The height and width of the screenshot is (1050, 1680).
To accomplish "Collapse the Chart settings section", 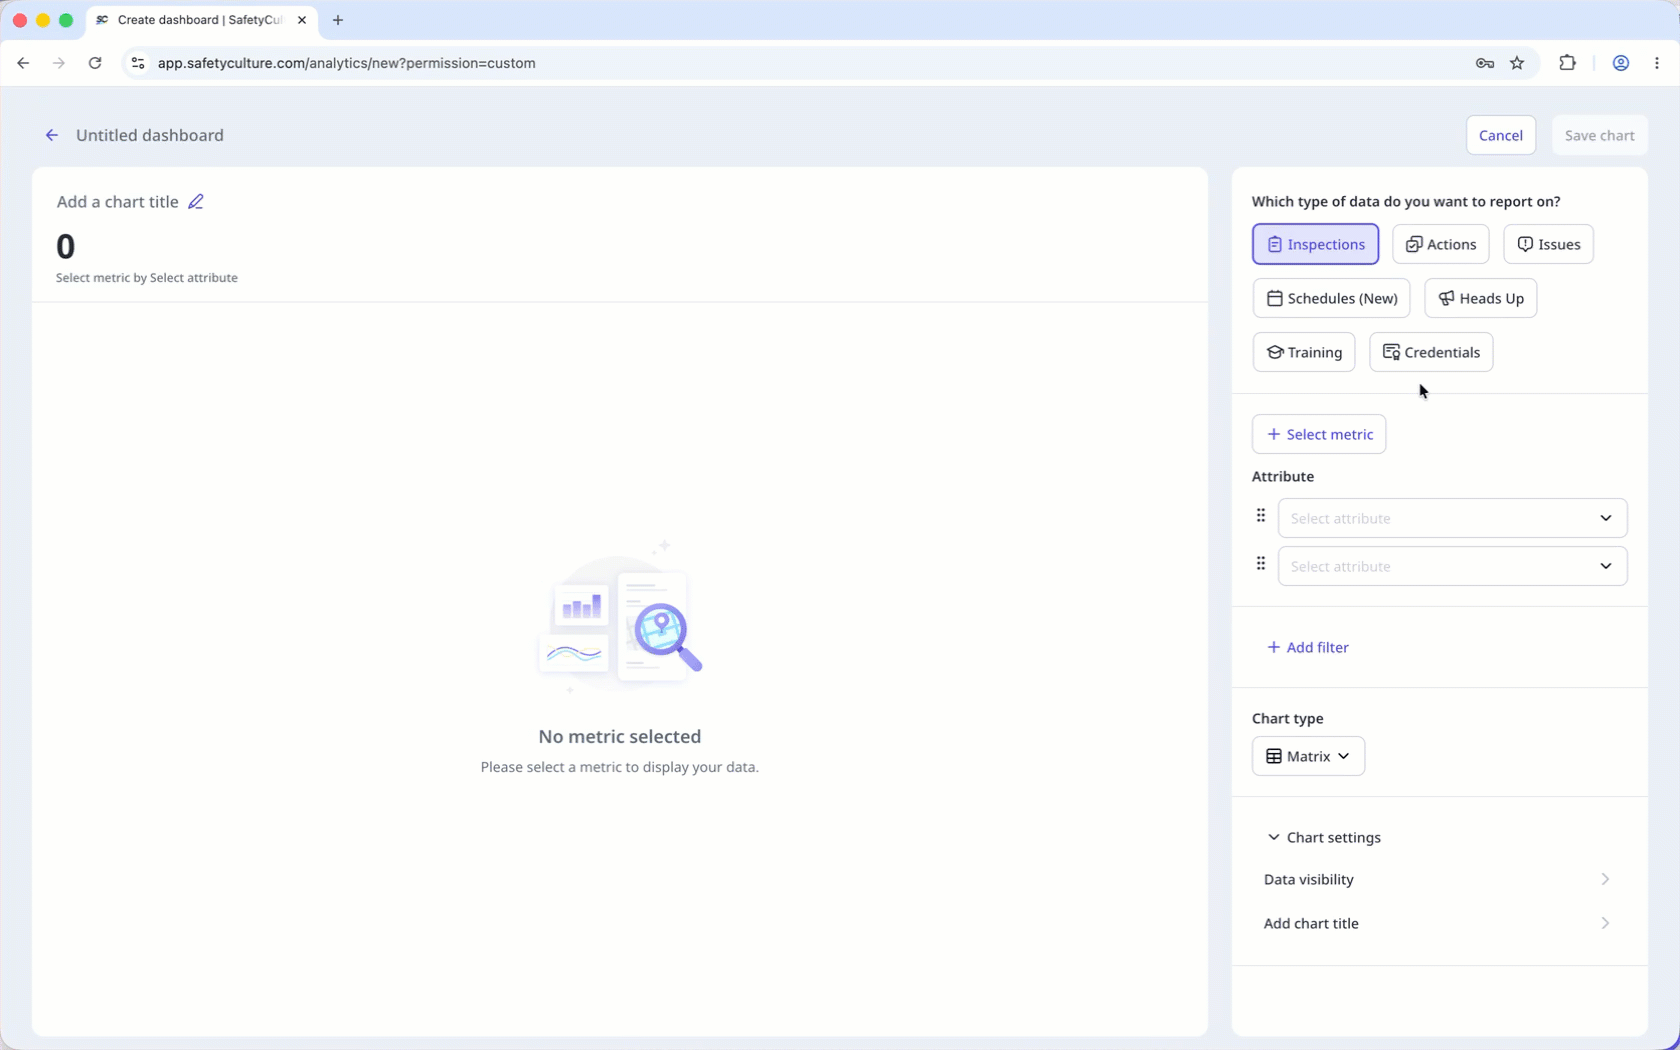I will (1324, 837).
